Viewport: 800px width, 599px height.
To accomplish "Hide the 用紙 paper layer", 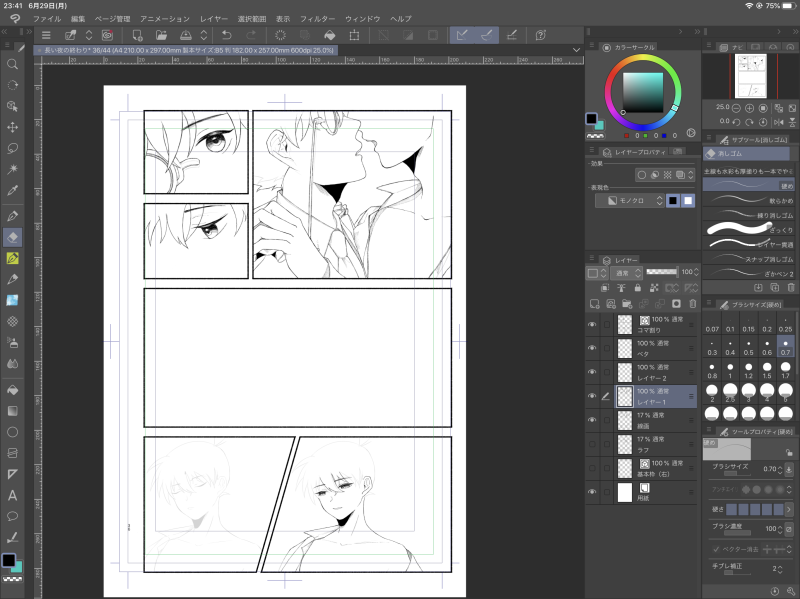I will 592,492.
